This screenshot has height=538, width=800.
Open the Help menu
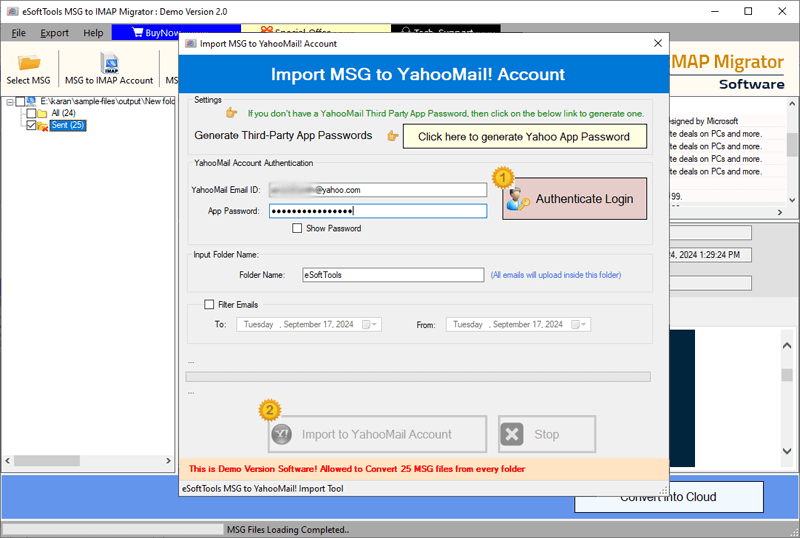pos(93,33)
